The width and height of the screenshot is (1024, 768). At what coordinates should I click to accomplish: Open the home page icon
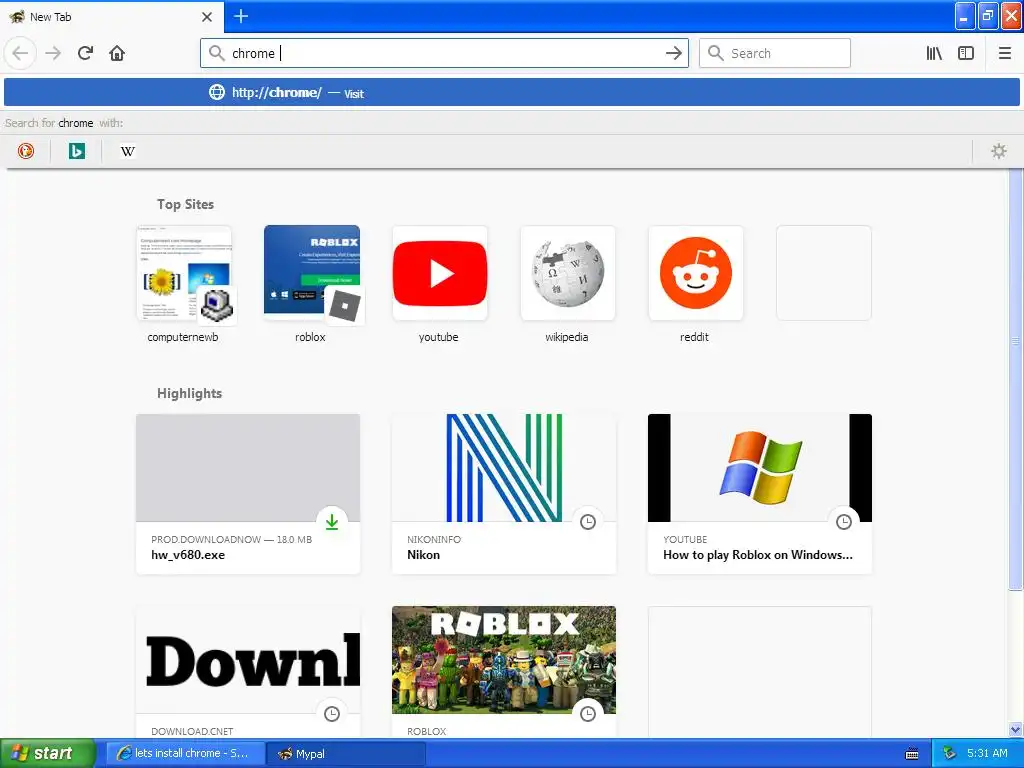pos(117,53)
